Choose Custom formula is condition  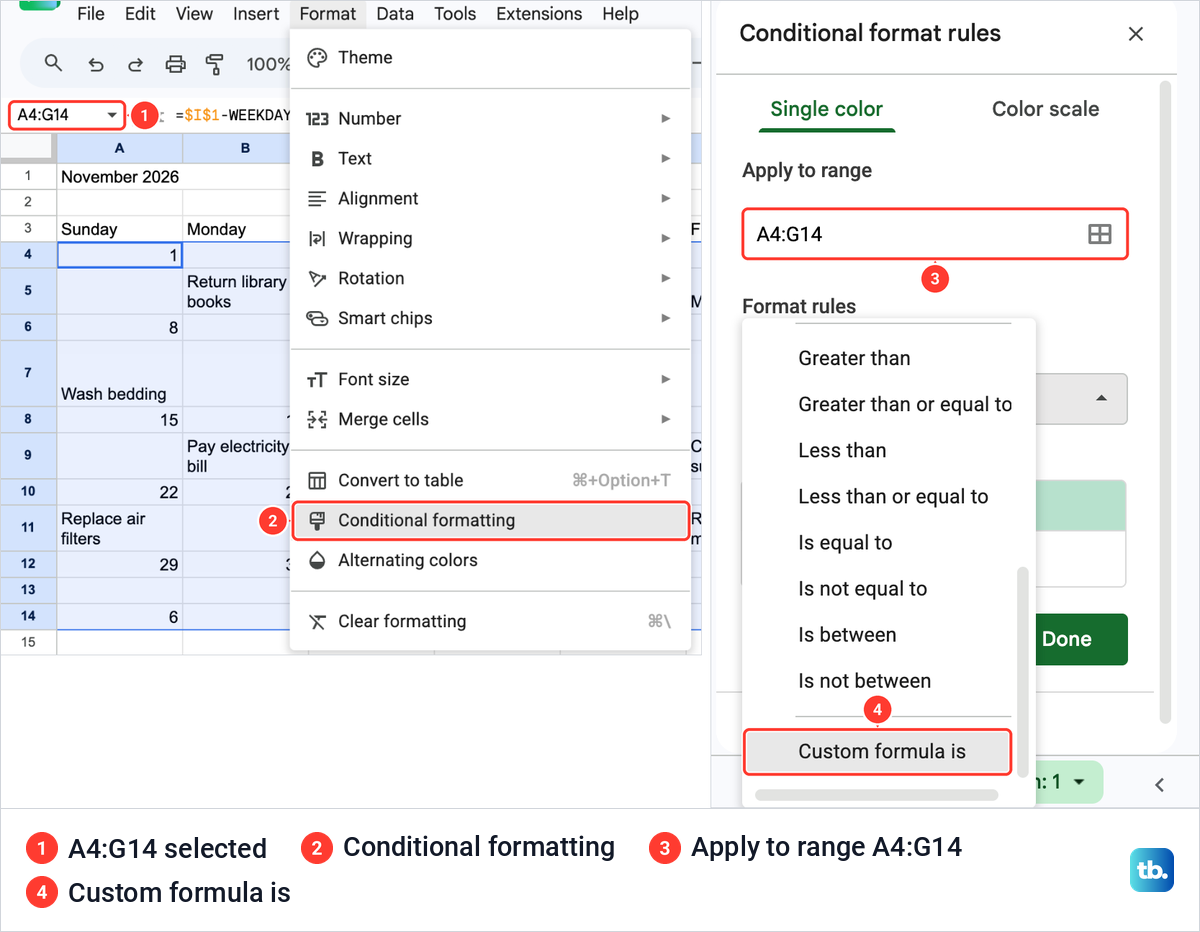878,751
